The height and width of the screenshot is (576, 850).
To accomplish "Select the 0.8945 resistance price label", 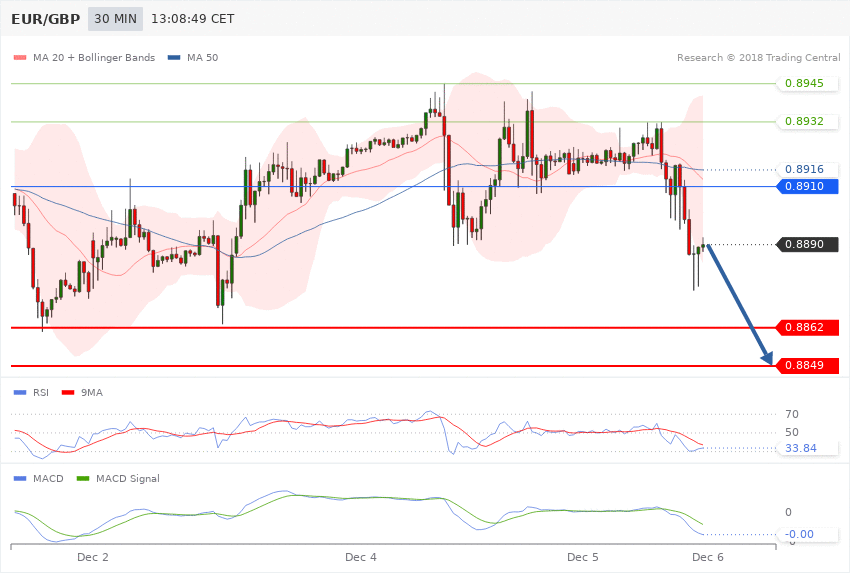I will 808,83.
